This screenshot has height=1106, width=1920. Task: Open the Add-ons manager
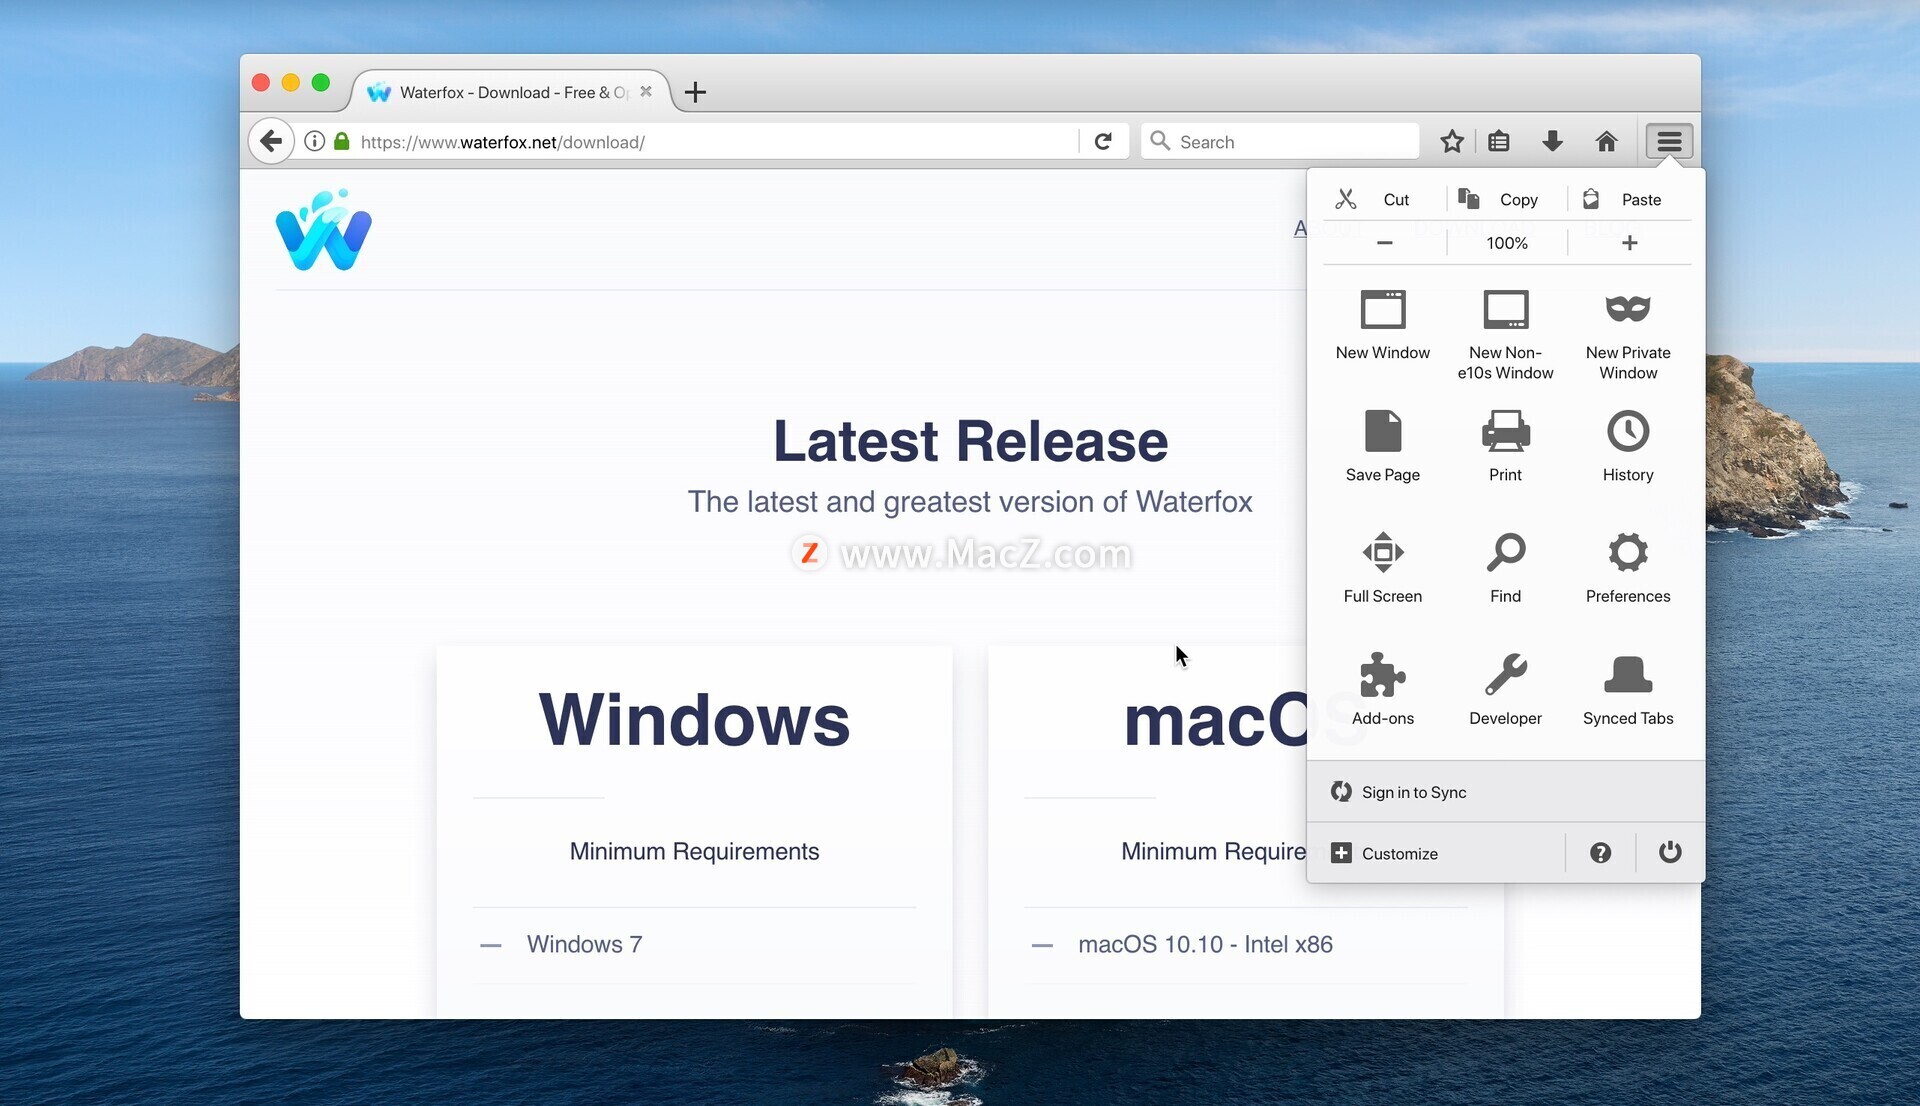coord(1383,690)
